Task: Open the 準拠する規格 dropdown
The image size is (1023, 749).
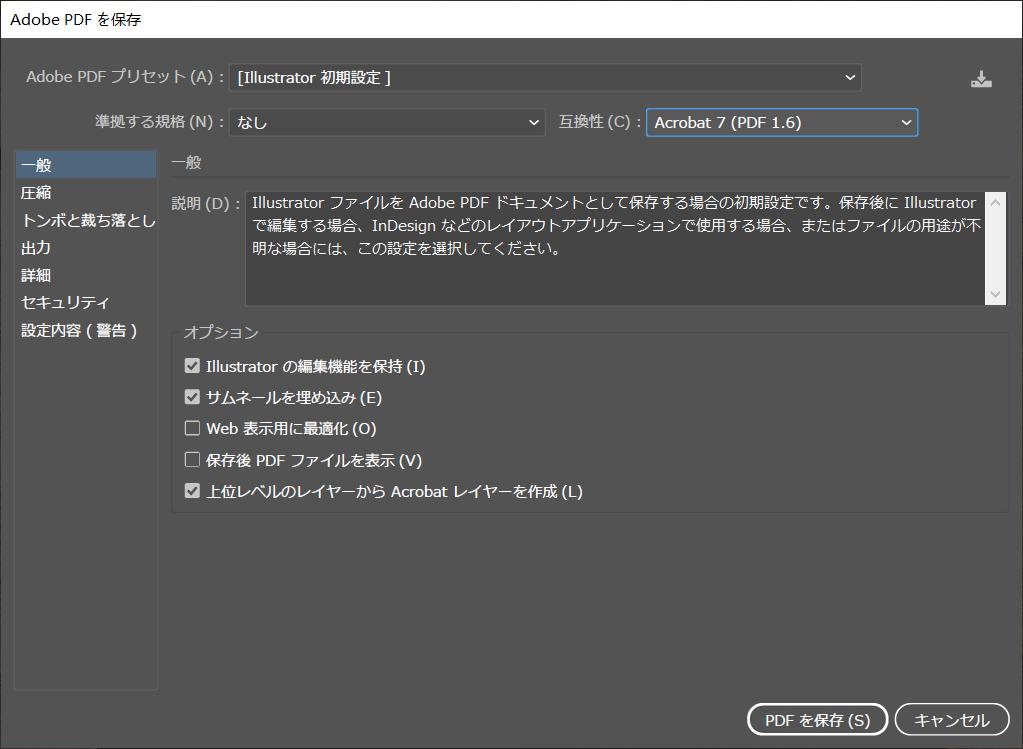Action: pyautogui.click(x=387, y=123)
